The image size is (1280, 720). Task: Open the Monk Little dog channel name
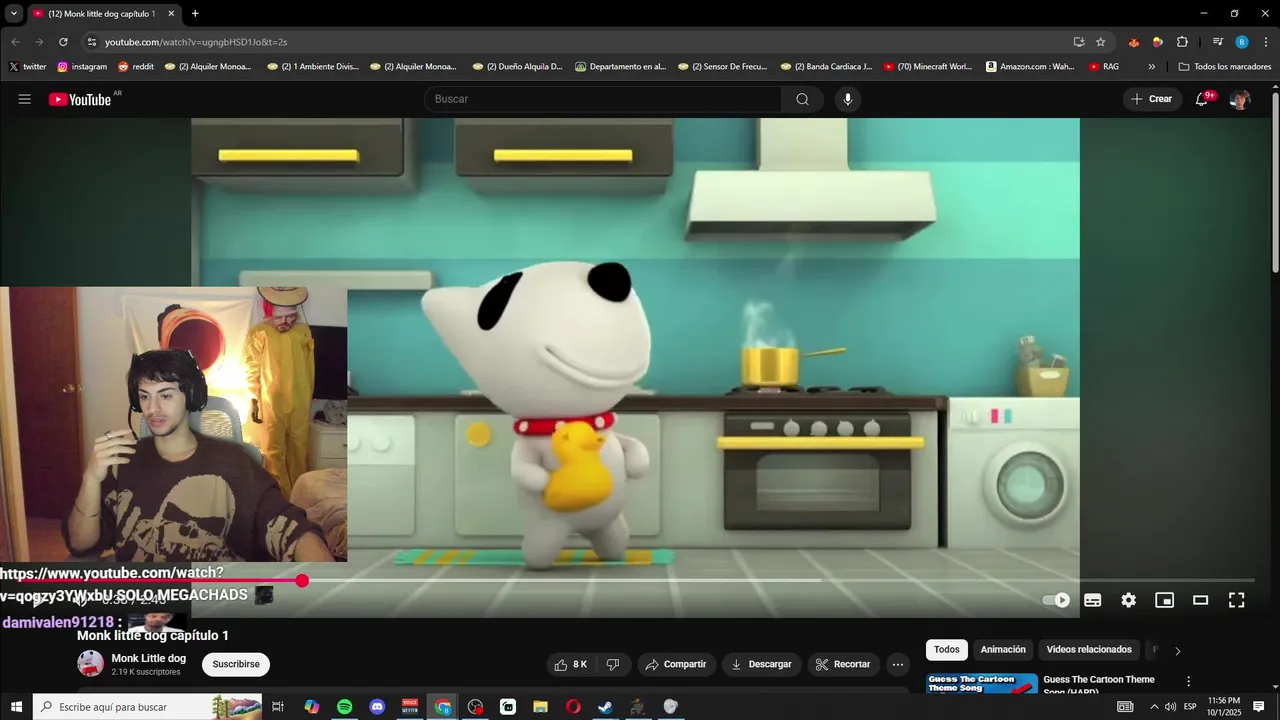click(x=149, y=658)
